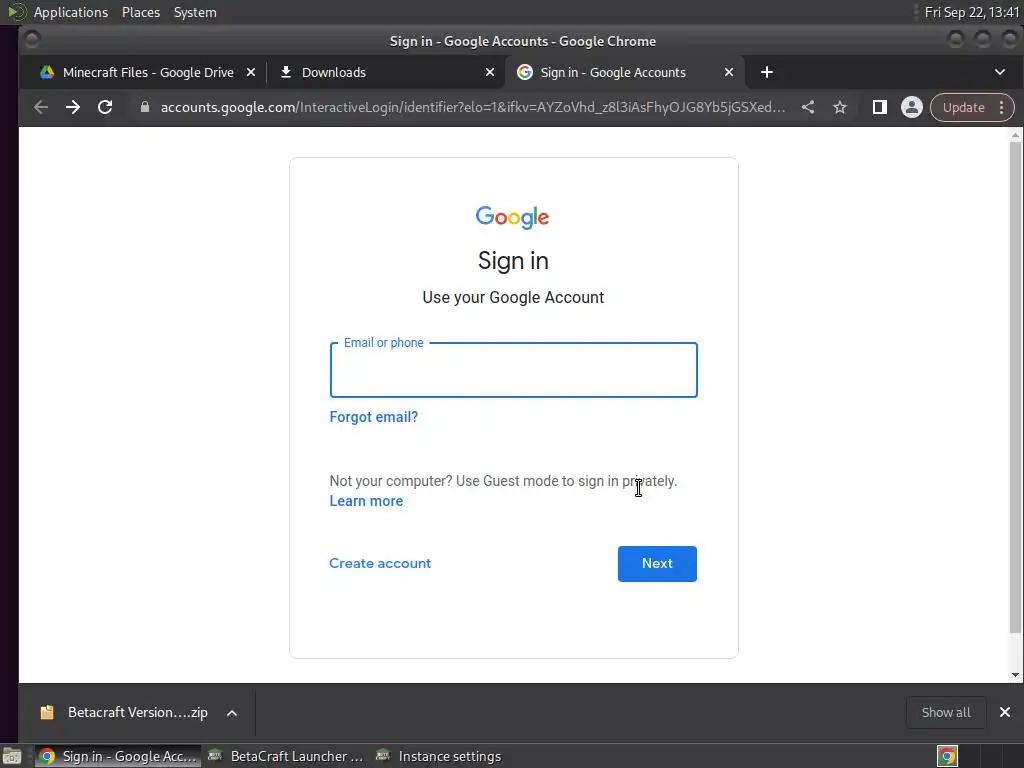Expand the tab search dropdown arrow
The image size is (1024, 768).
[x=1000, y=72]
